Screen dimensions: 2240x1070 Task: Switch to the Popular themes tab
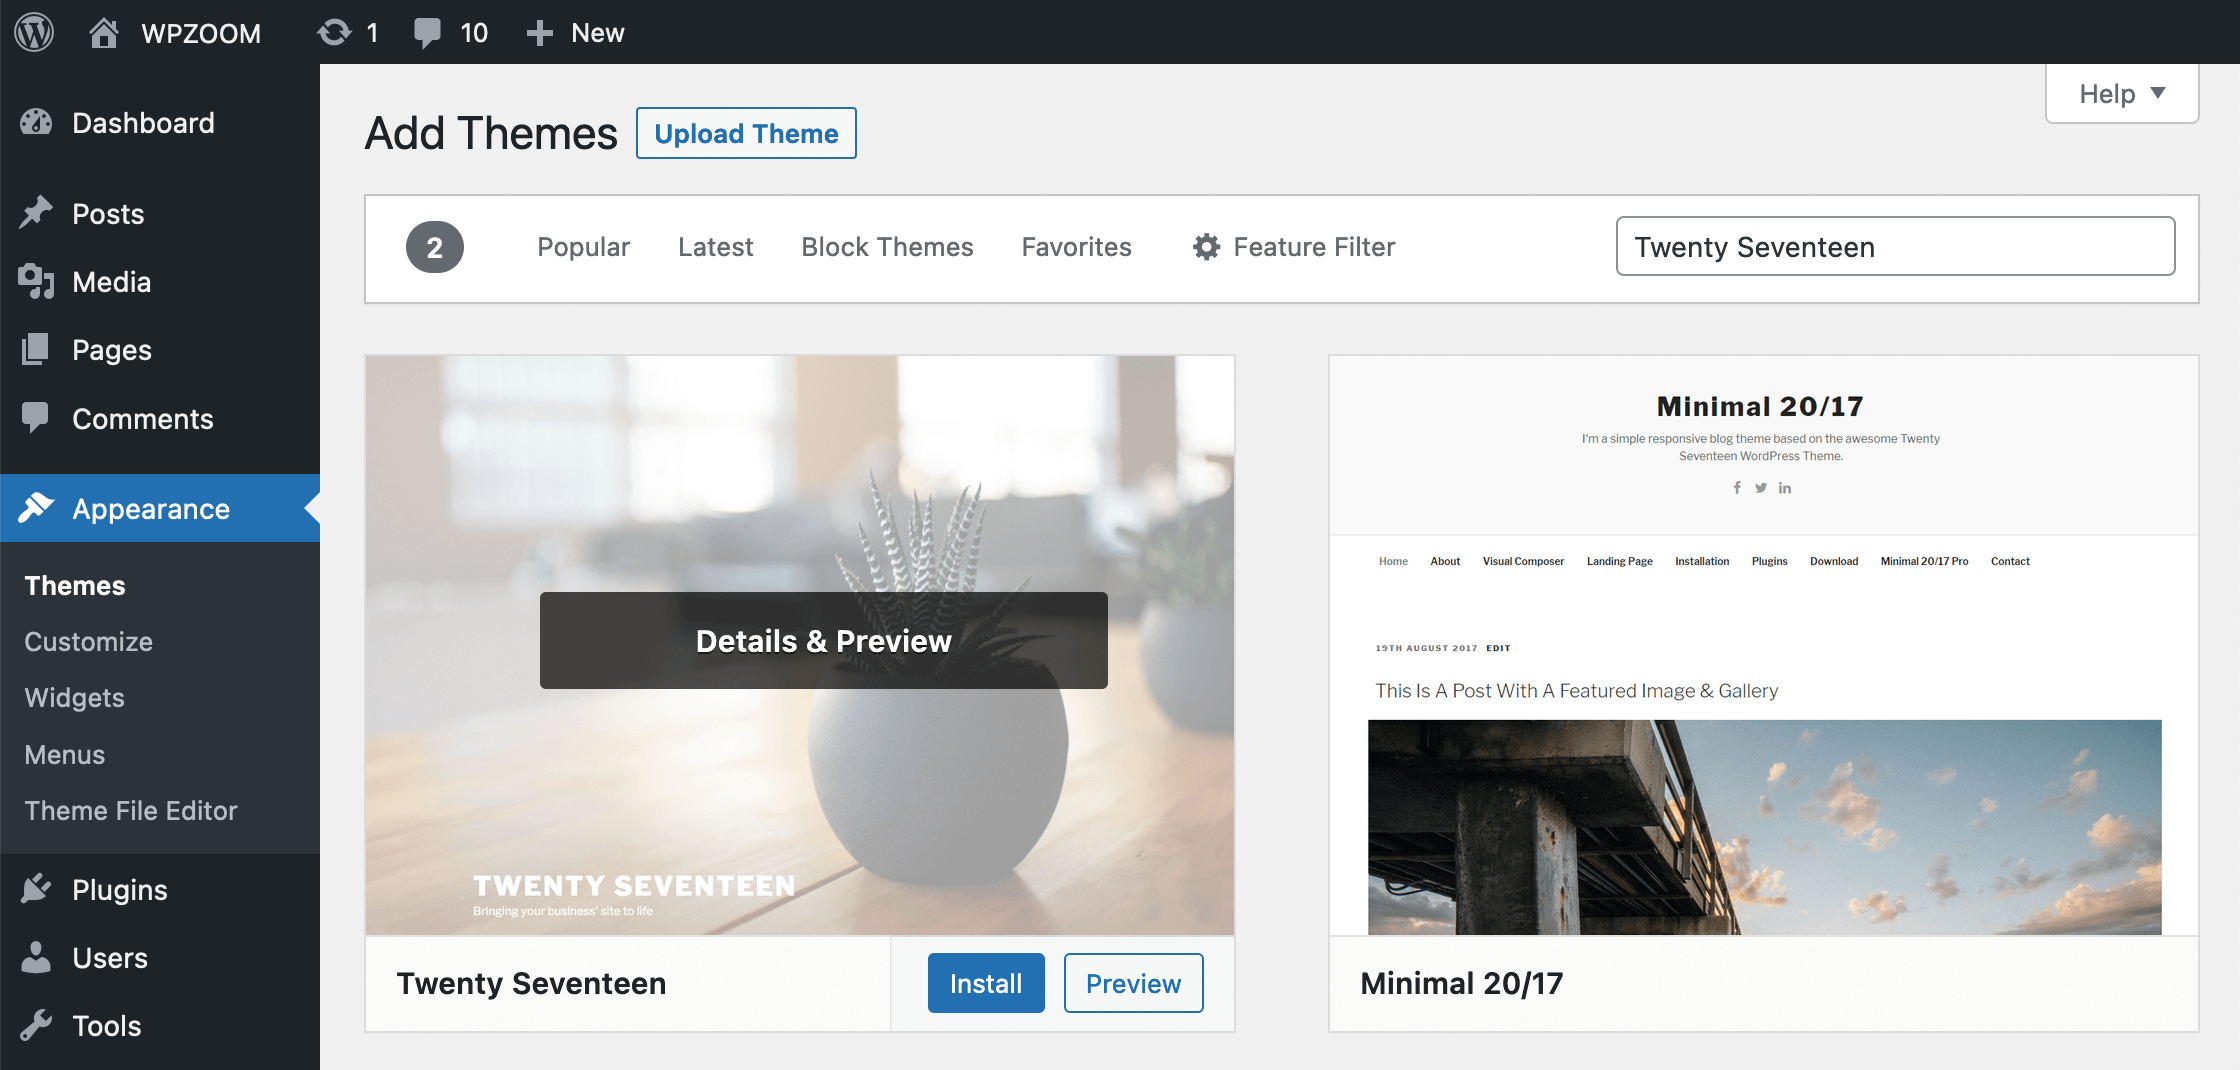pyautogui.click(x=584, y=247)
